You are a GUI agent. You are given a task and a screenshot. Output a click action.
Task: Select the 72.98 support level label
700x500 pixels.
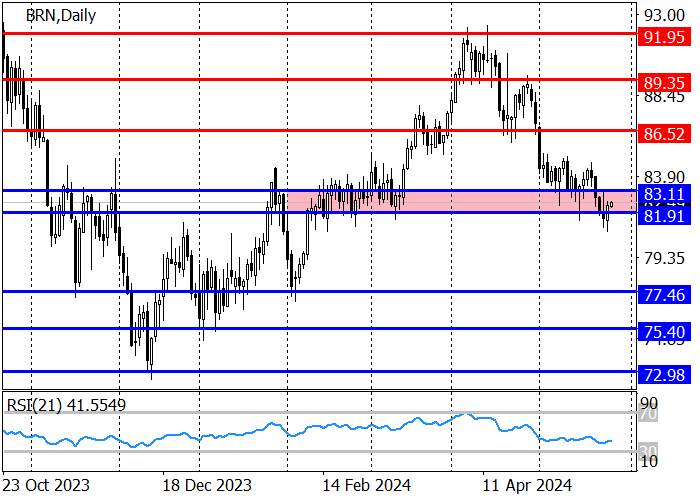pyautogui.click(x=664, y=375)
